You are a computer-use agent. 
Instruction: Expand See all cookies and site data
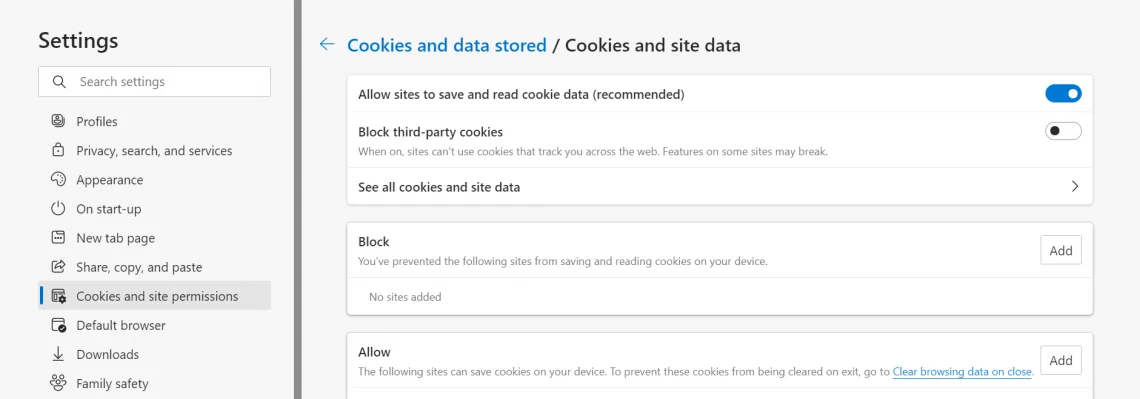(720, 187)
